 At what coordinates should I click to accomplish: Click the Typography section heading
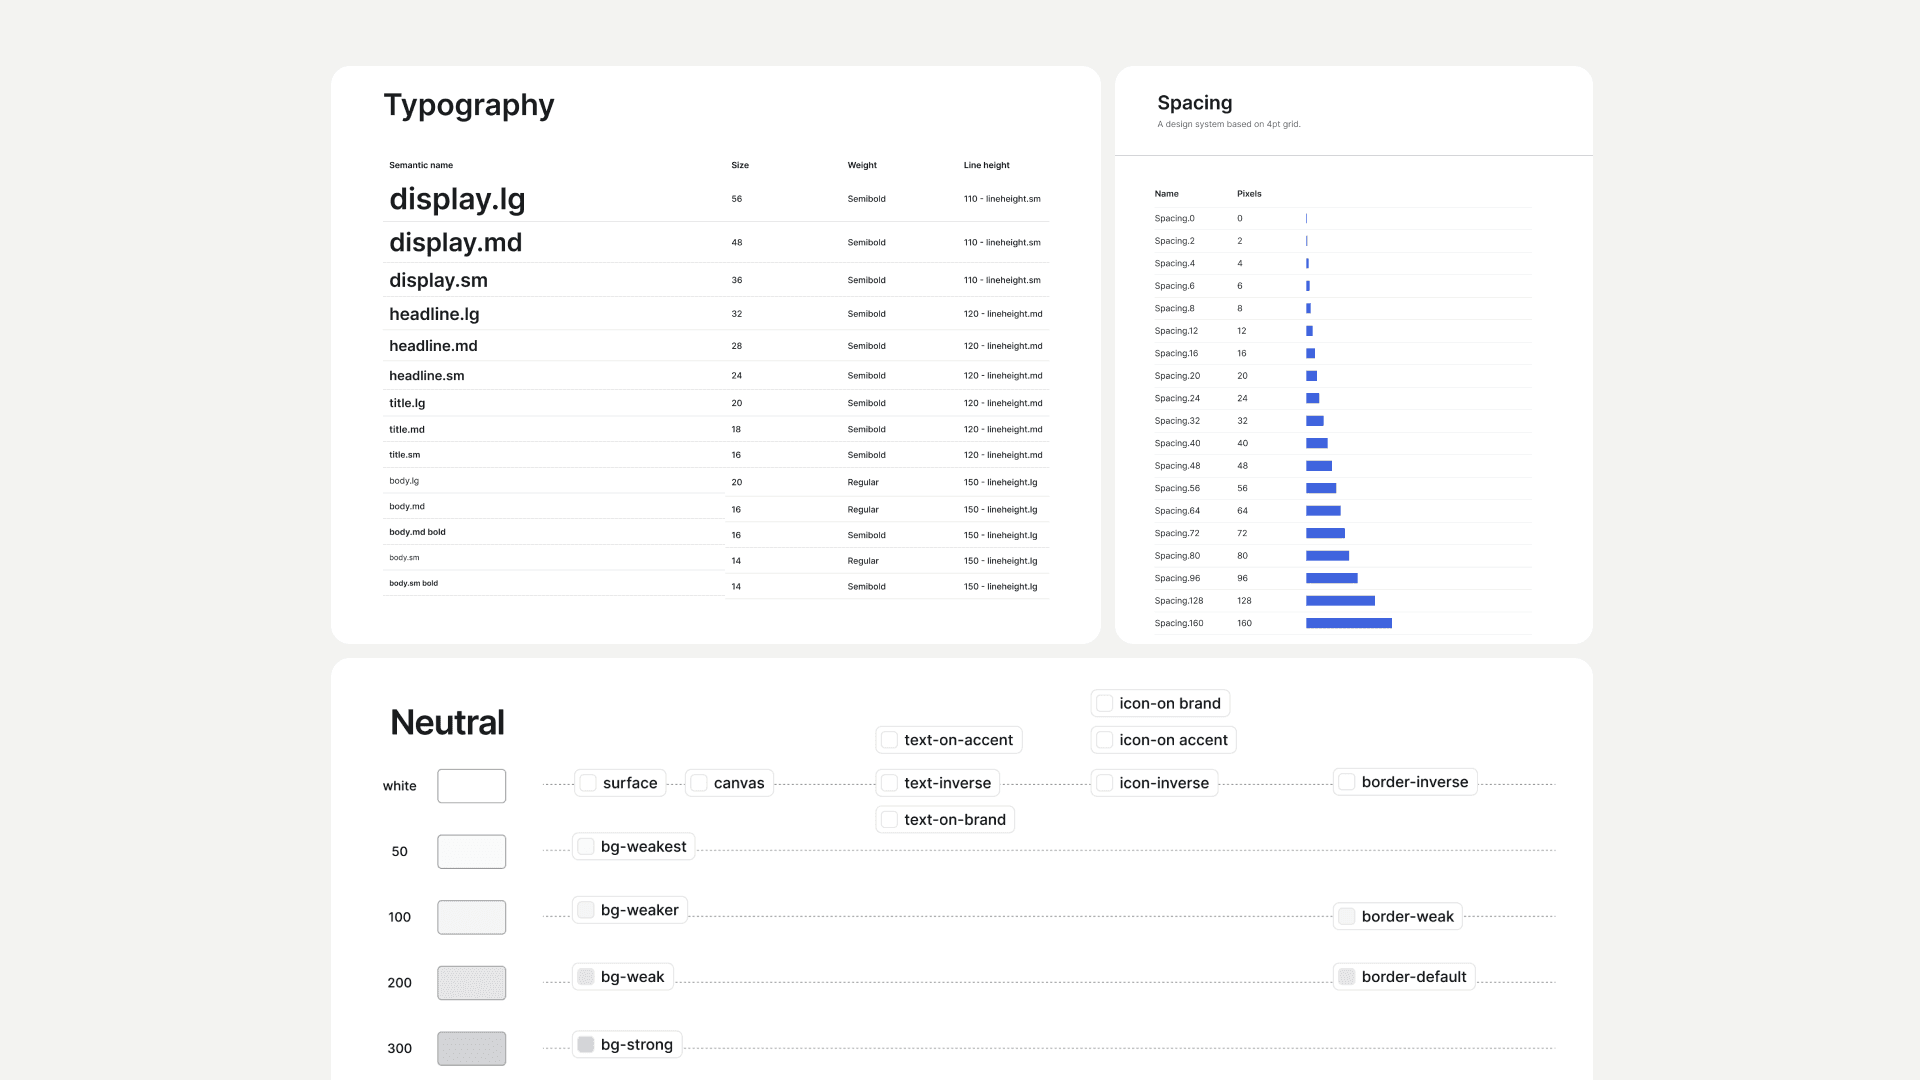(x=468, y=105)
